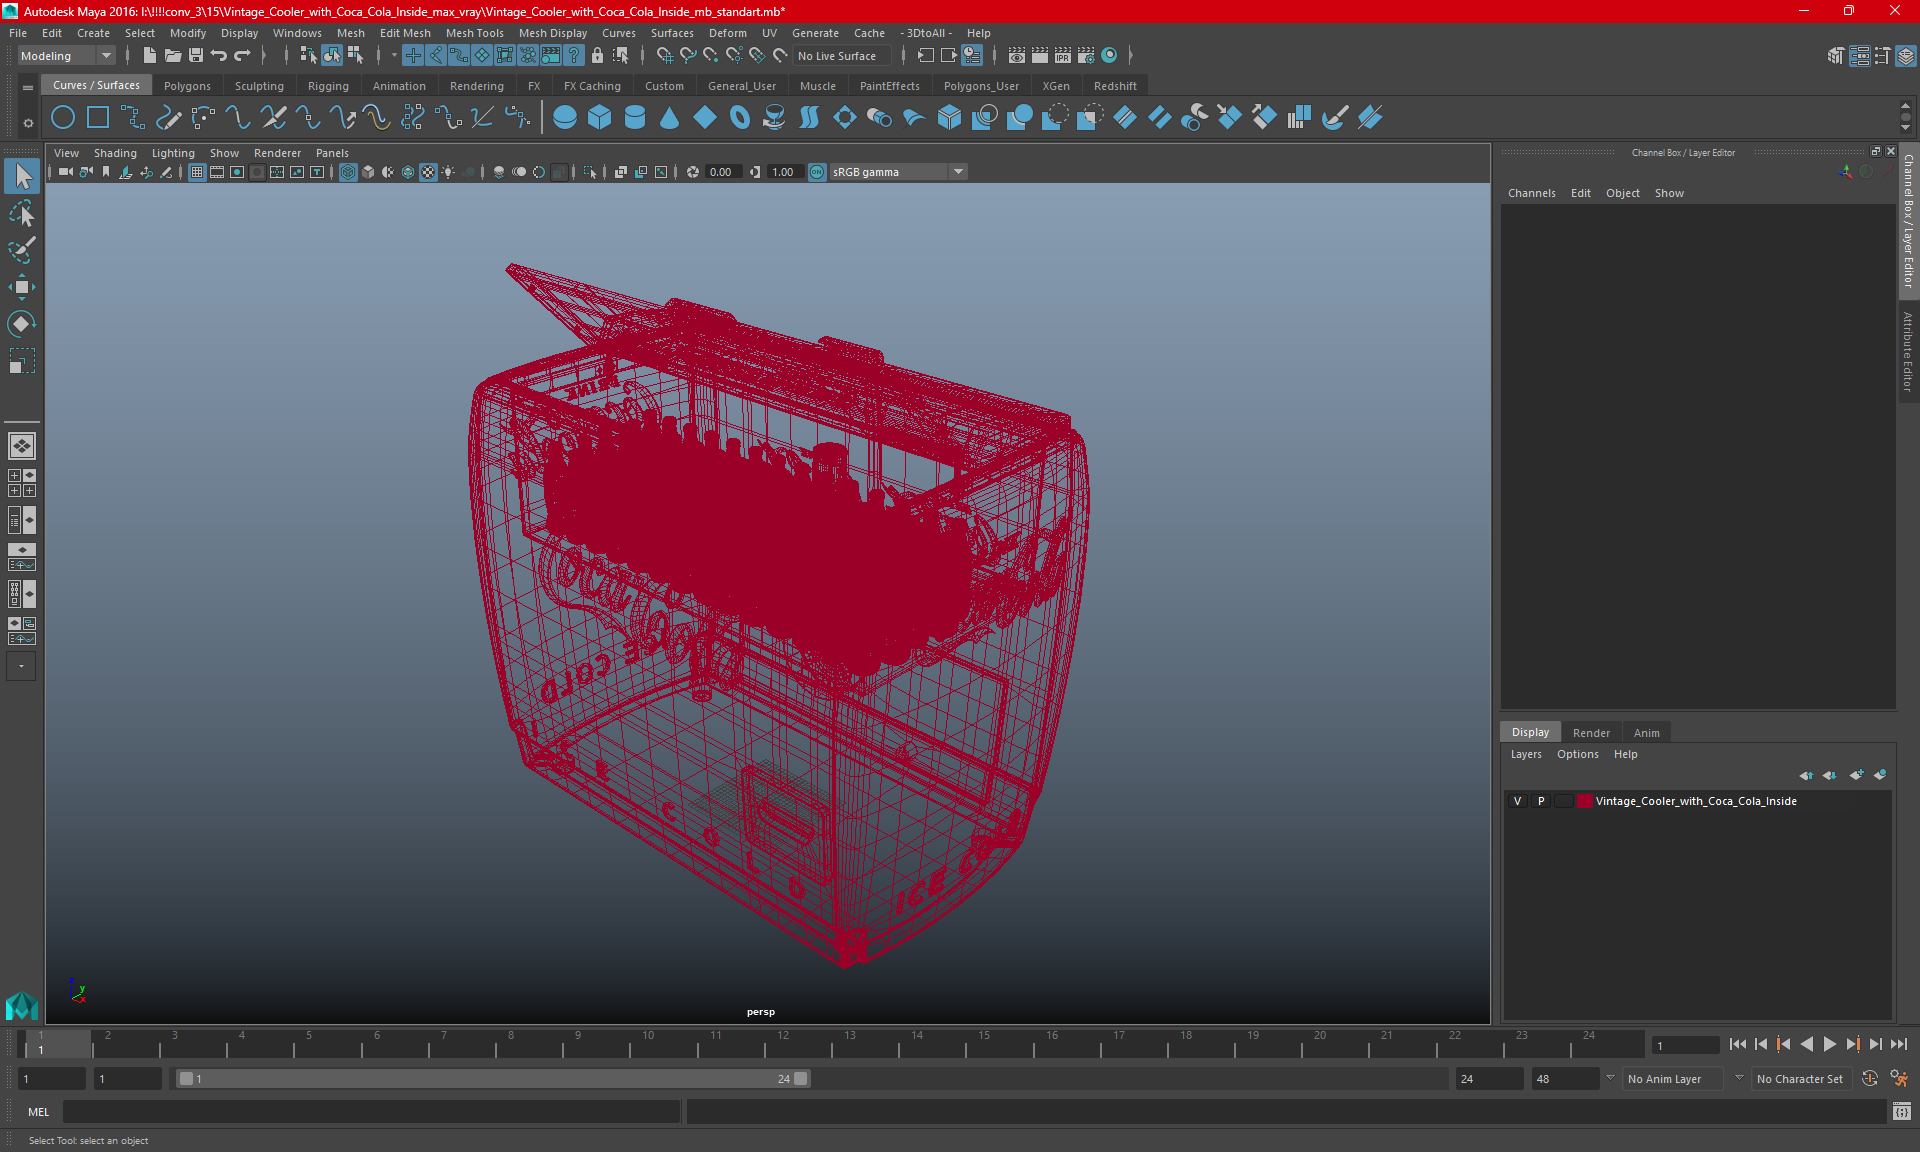The height and width of the screenshot is (1152, 1920).
Task: Create a new scene icon
Action: click(149, 56)
